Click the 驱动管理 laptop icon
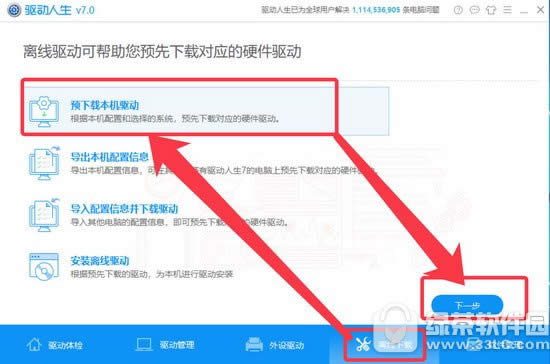The height and width of the screenshot is (364, 550). click(x=143, y=345)
